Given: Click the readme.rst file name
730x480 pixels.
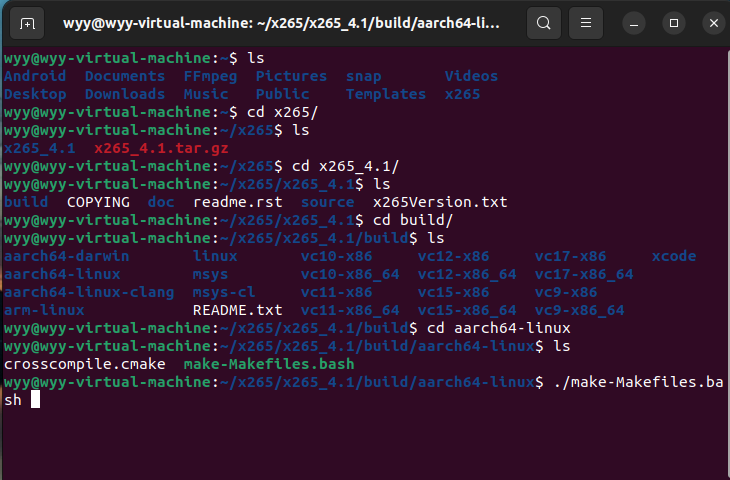Looking at the screenshot, I should coord(228,202).
